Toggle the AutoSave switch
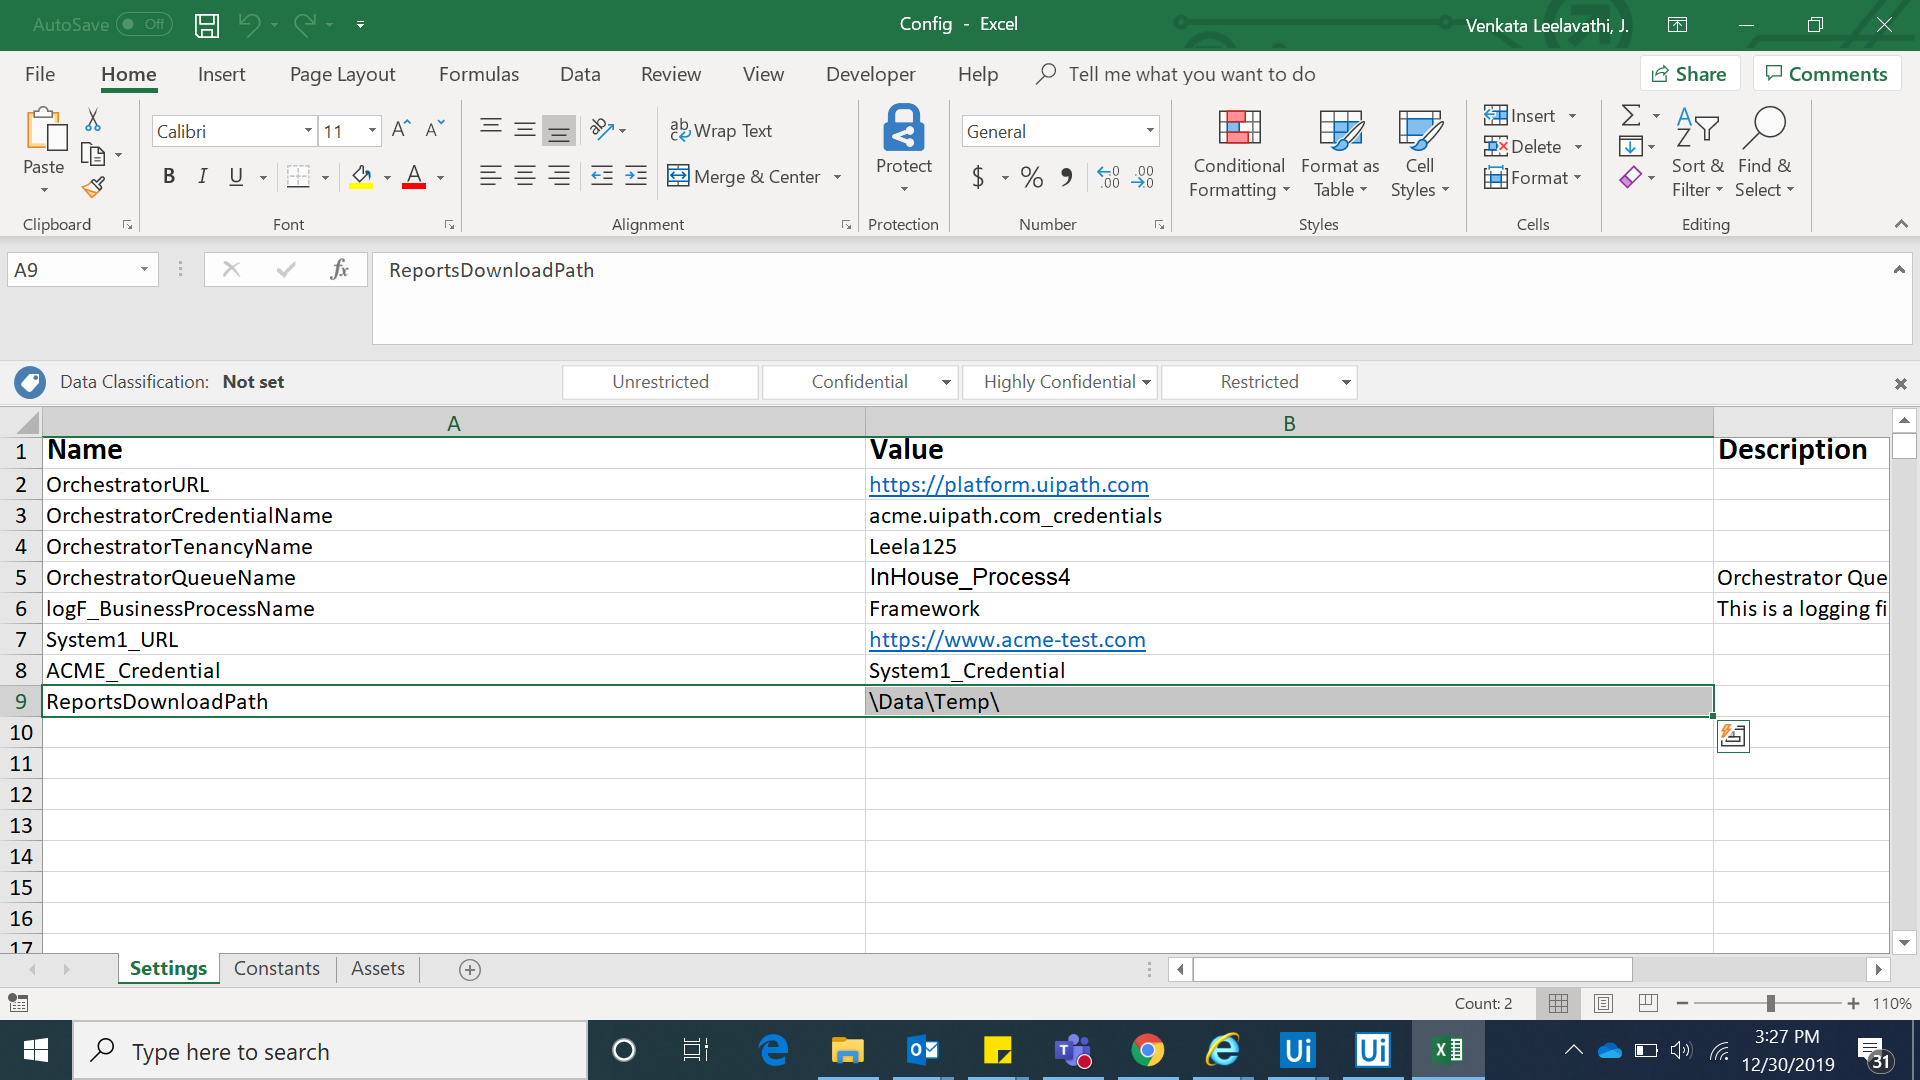 coord(144,24)
